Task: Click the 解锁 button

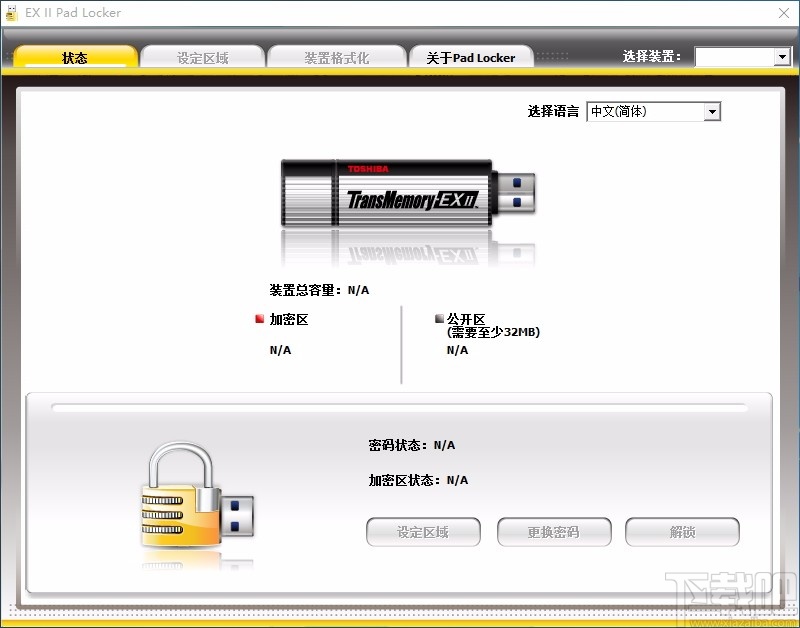Action: [x=682, y=532]
